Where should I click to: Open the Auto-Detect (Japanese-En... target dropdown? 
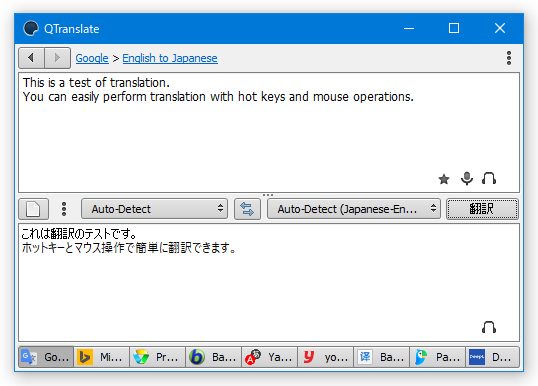[354, 209]
